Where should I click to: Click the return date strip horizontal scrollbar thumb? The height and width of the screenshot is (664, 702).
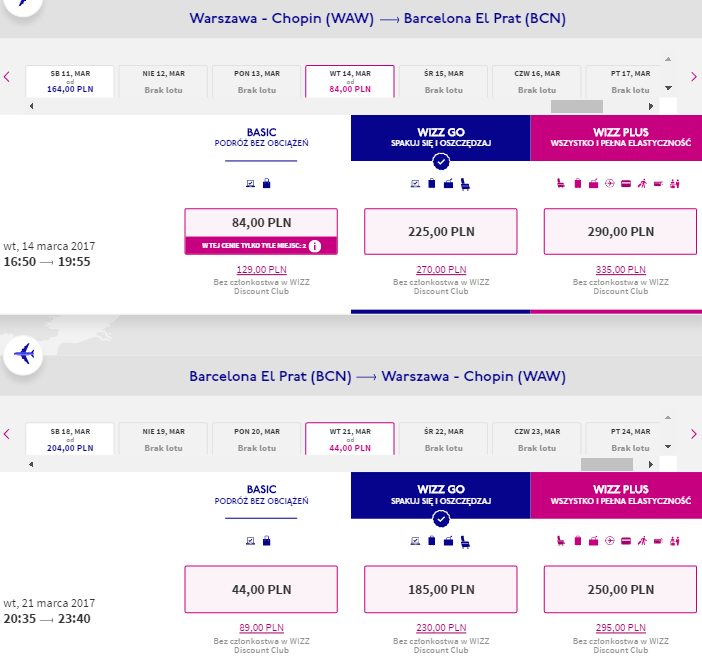pos(607,464)
